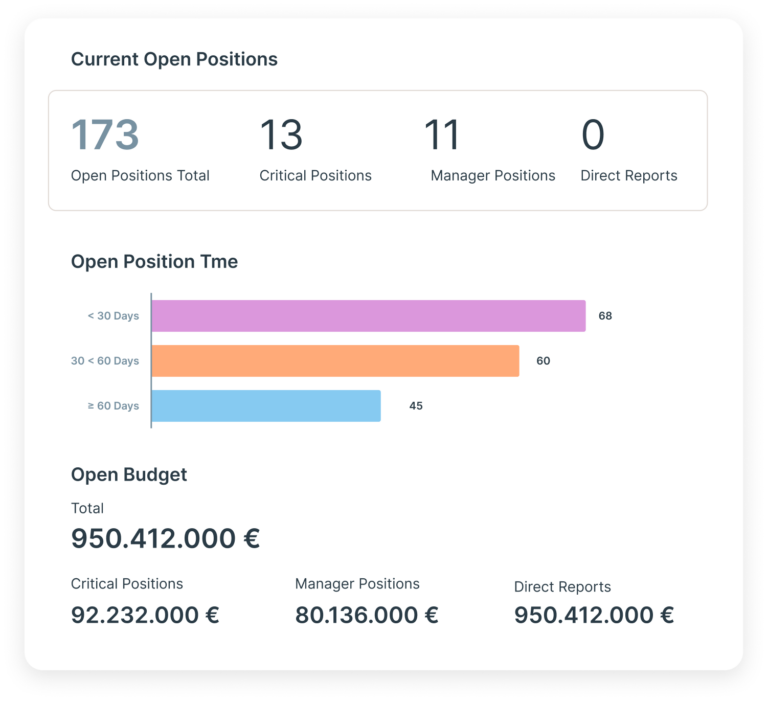This screenshot has height=701, width=768.
Task: Click the Direct Reports label under Open Budget
Action: (562, 587)
